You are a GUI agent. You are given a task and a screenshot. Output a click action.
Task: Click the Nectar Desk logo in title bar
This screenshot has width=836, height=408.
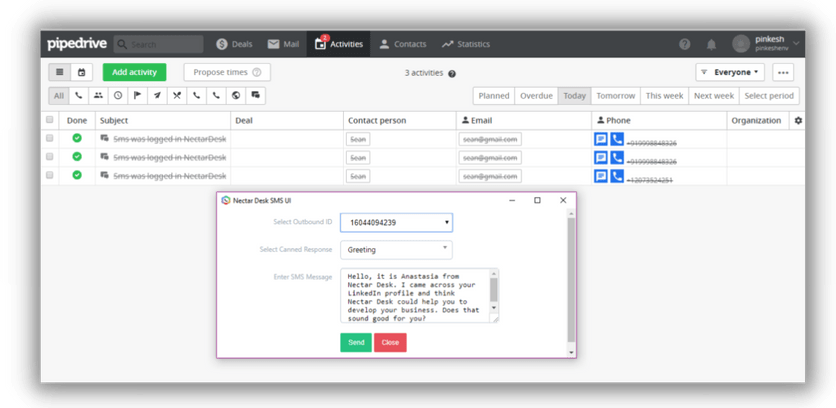click(x=226, y=201)
